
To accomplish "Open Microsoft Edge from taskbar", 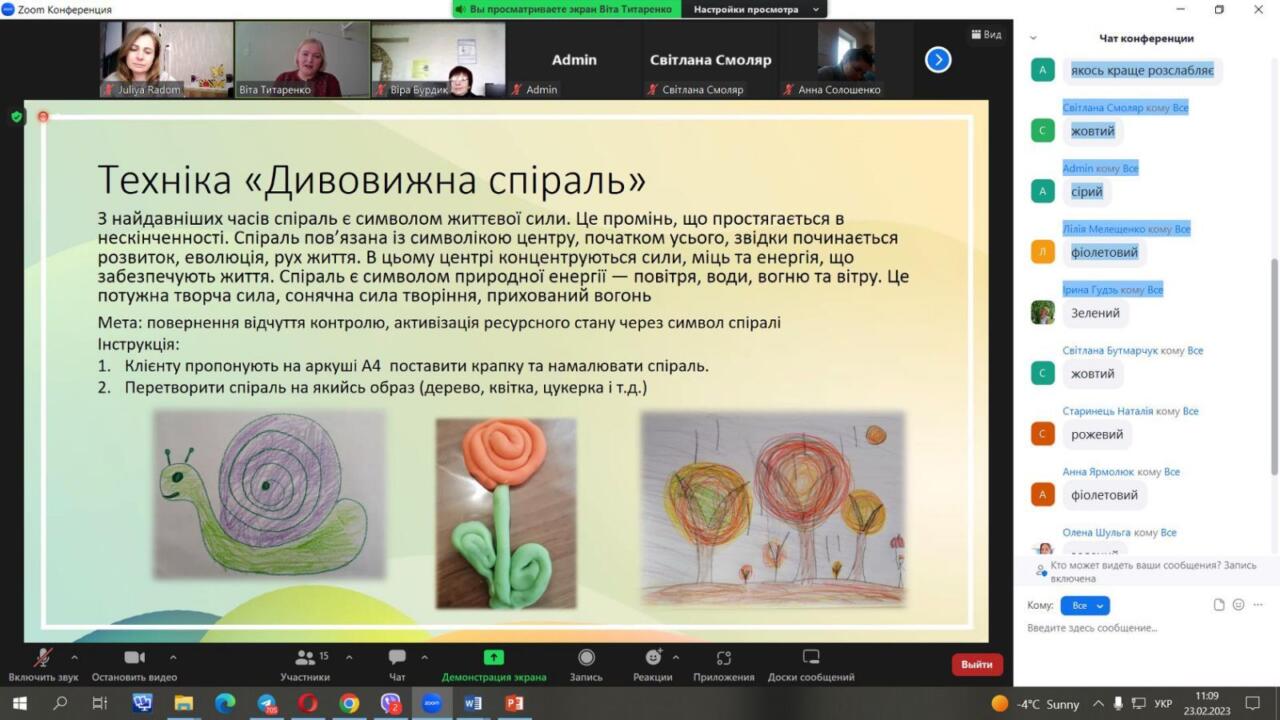I will coord(225,703).
